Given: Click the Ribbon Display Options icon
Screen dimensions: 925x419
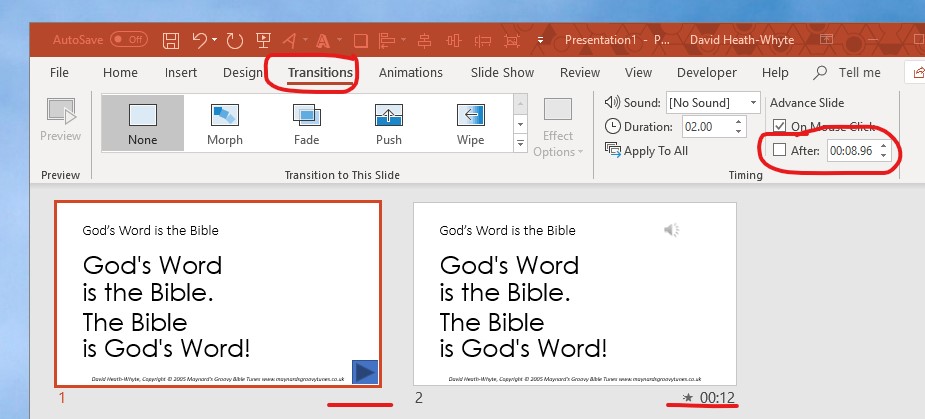Looking at the screenshot, I should point(827,40).
